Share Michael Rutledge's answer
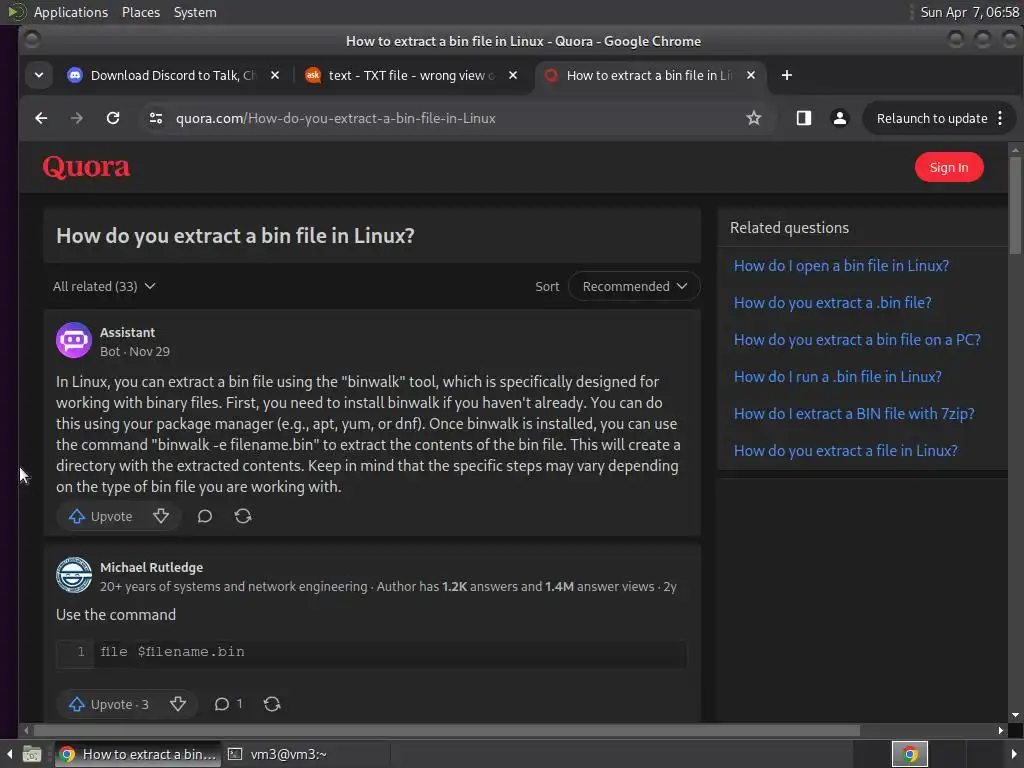Image resolution: width=1024 pixels, height=768 pixels. click(x=272, y=704)
